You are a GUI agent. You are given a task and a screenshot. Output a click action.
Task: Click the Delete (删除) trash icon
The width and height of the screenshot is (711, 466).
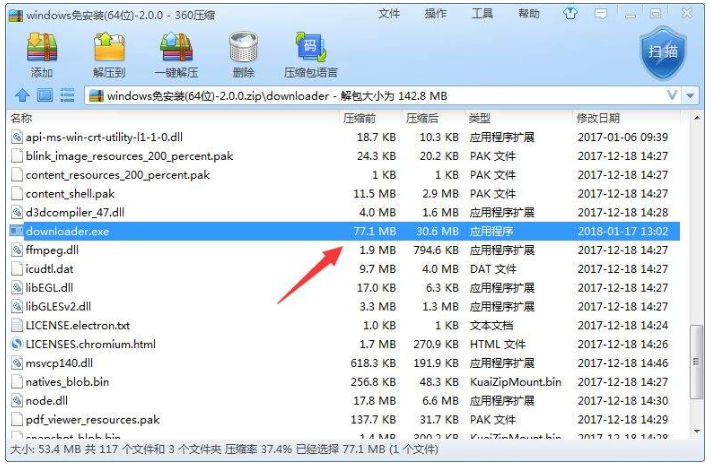(x=243, y=47)
